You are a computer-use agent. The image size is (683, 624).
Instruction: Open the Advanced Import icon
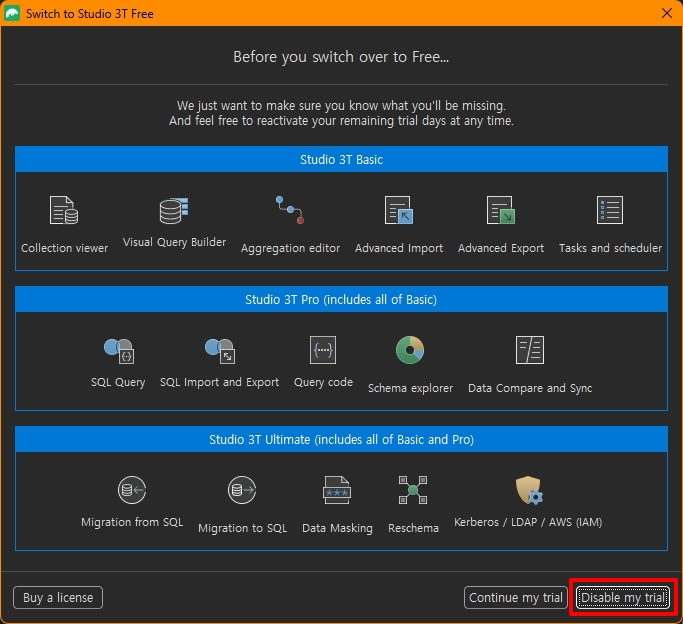pos(399,210)
